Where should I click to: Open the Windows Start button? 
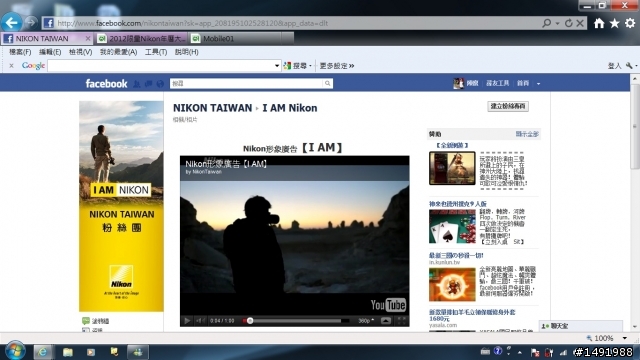click(15, 351)
